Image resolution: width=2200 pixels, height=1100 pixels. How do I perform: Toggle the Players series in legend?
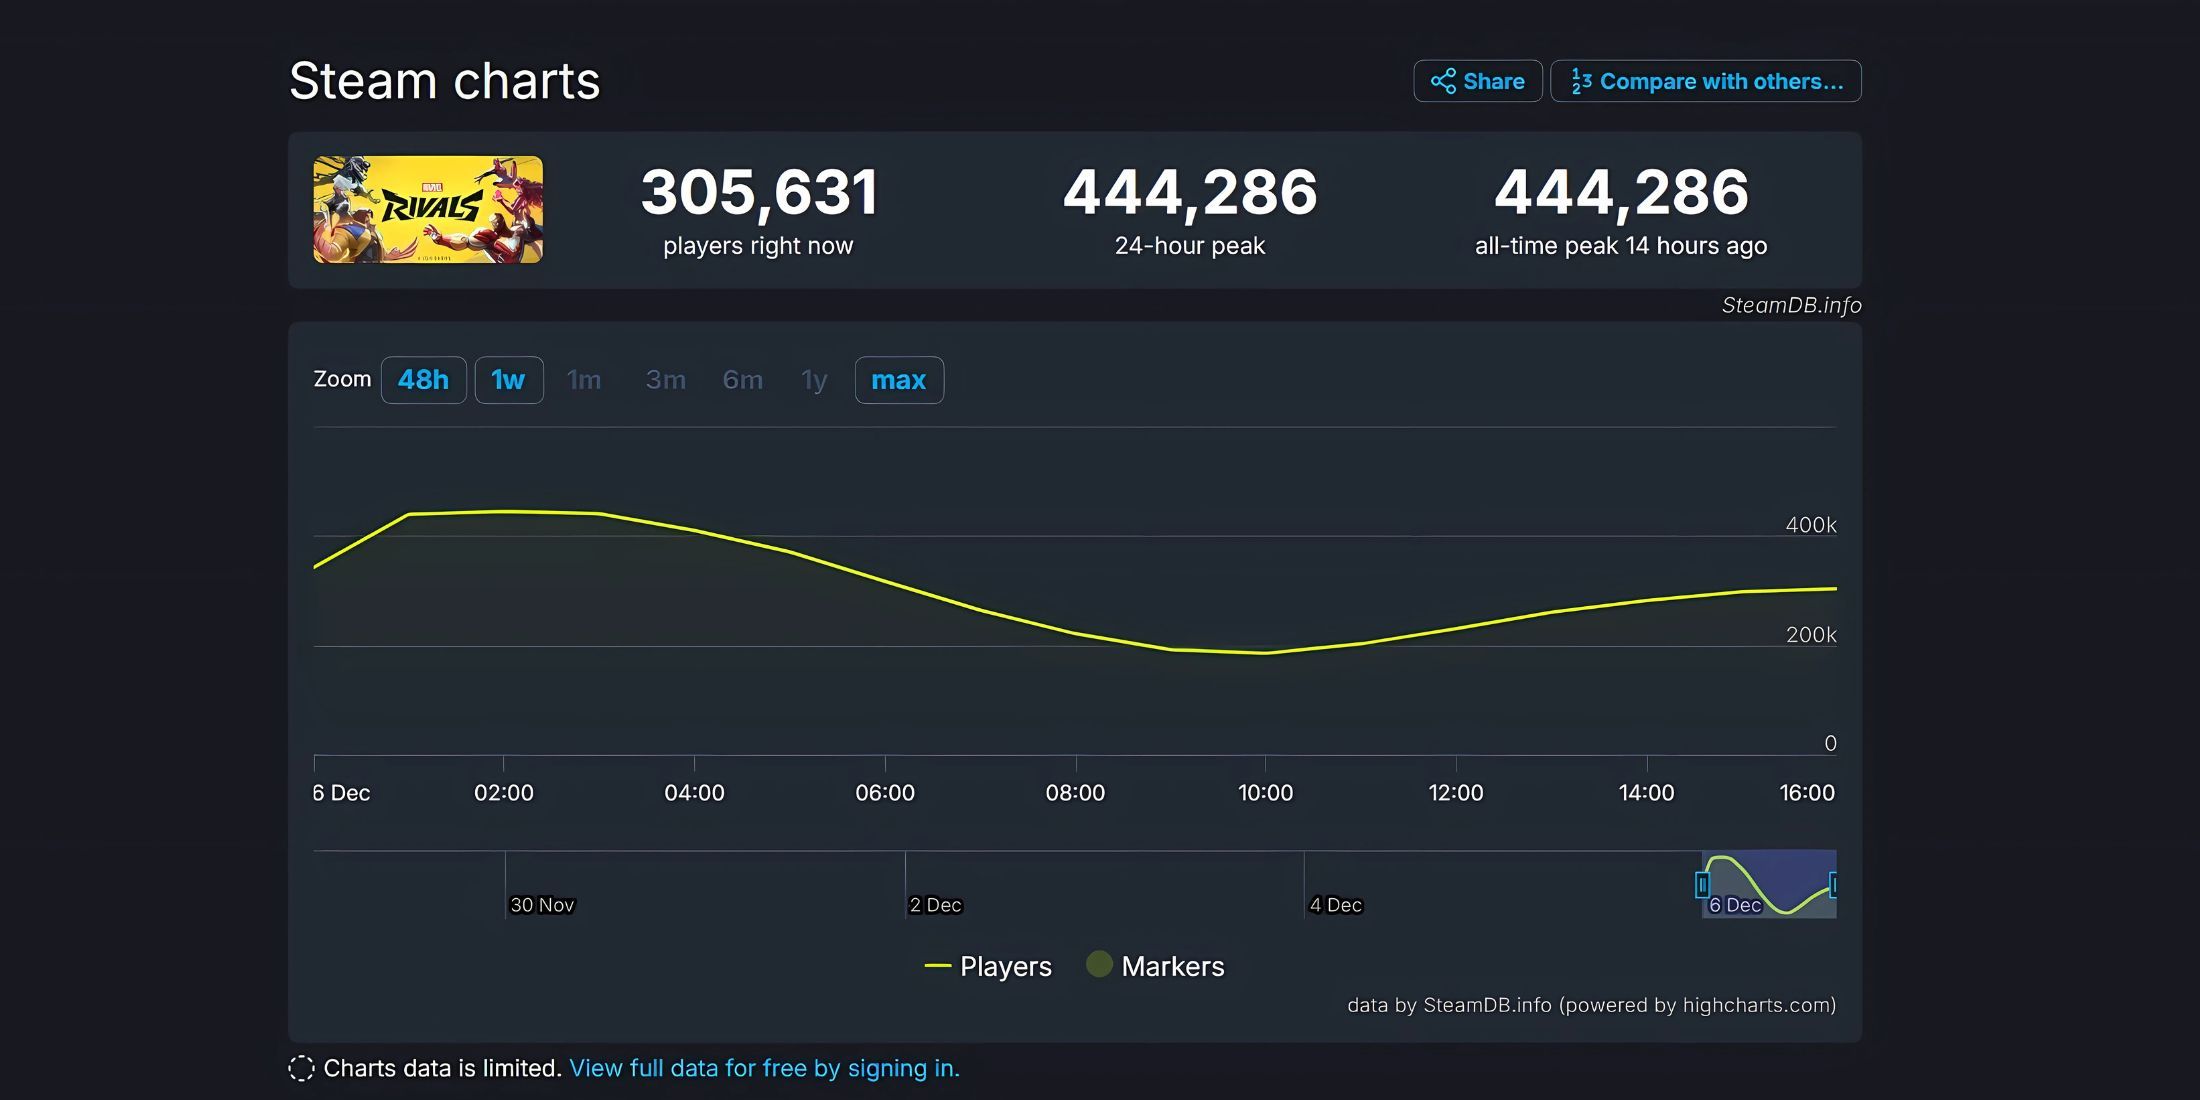(988, 966)
